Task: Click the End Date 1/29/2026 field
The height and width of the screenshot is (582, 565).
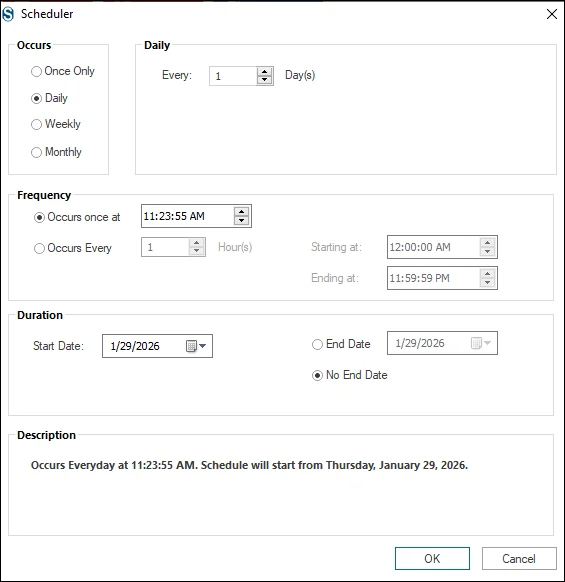Action: (442, 343)
